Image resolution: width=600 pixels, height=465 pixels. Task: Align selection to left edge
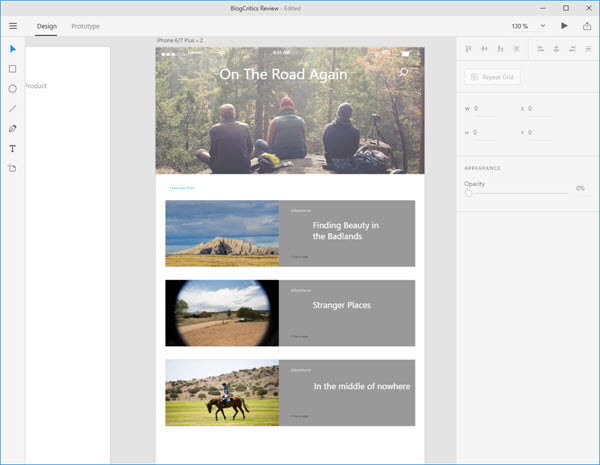[540, 49]
